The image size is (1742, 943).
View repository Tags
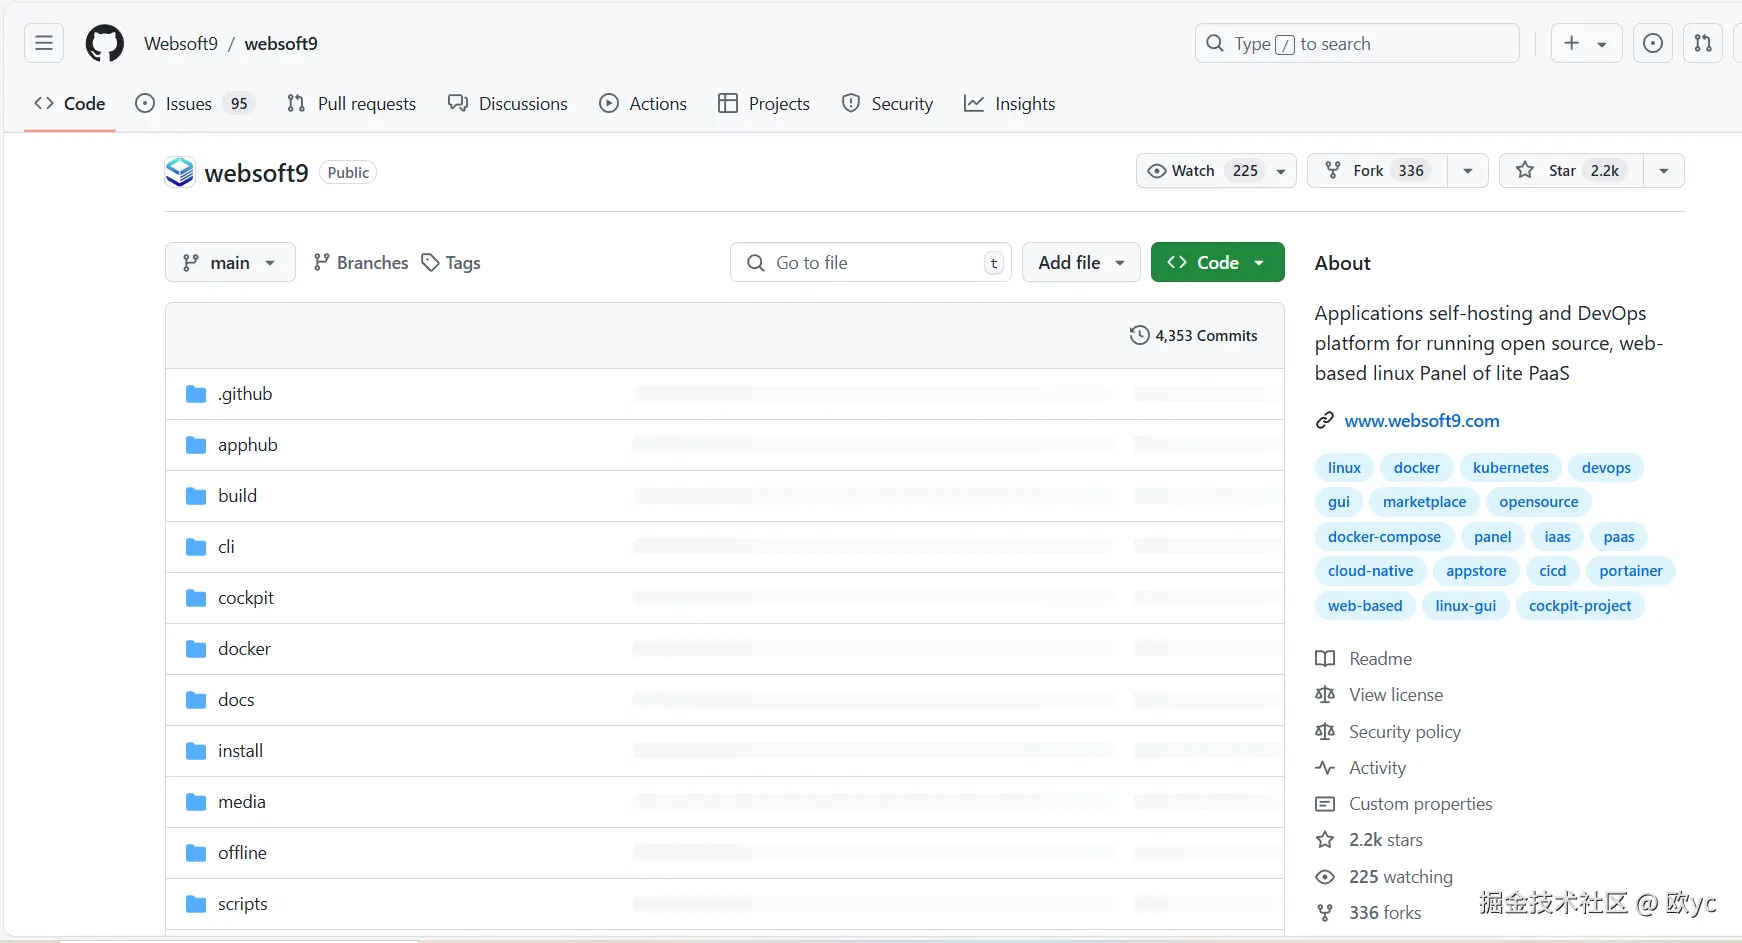450,262
